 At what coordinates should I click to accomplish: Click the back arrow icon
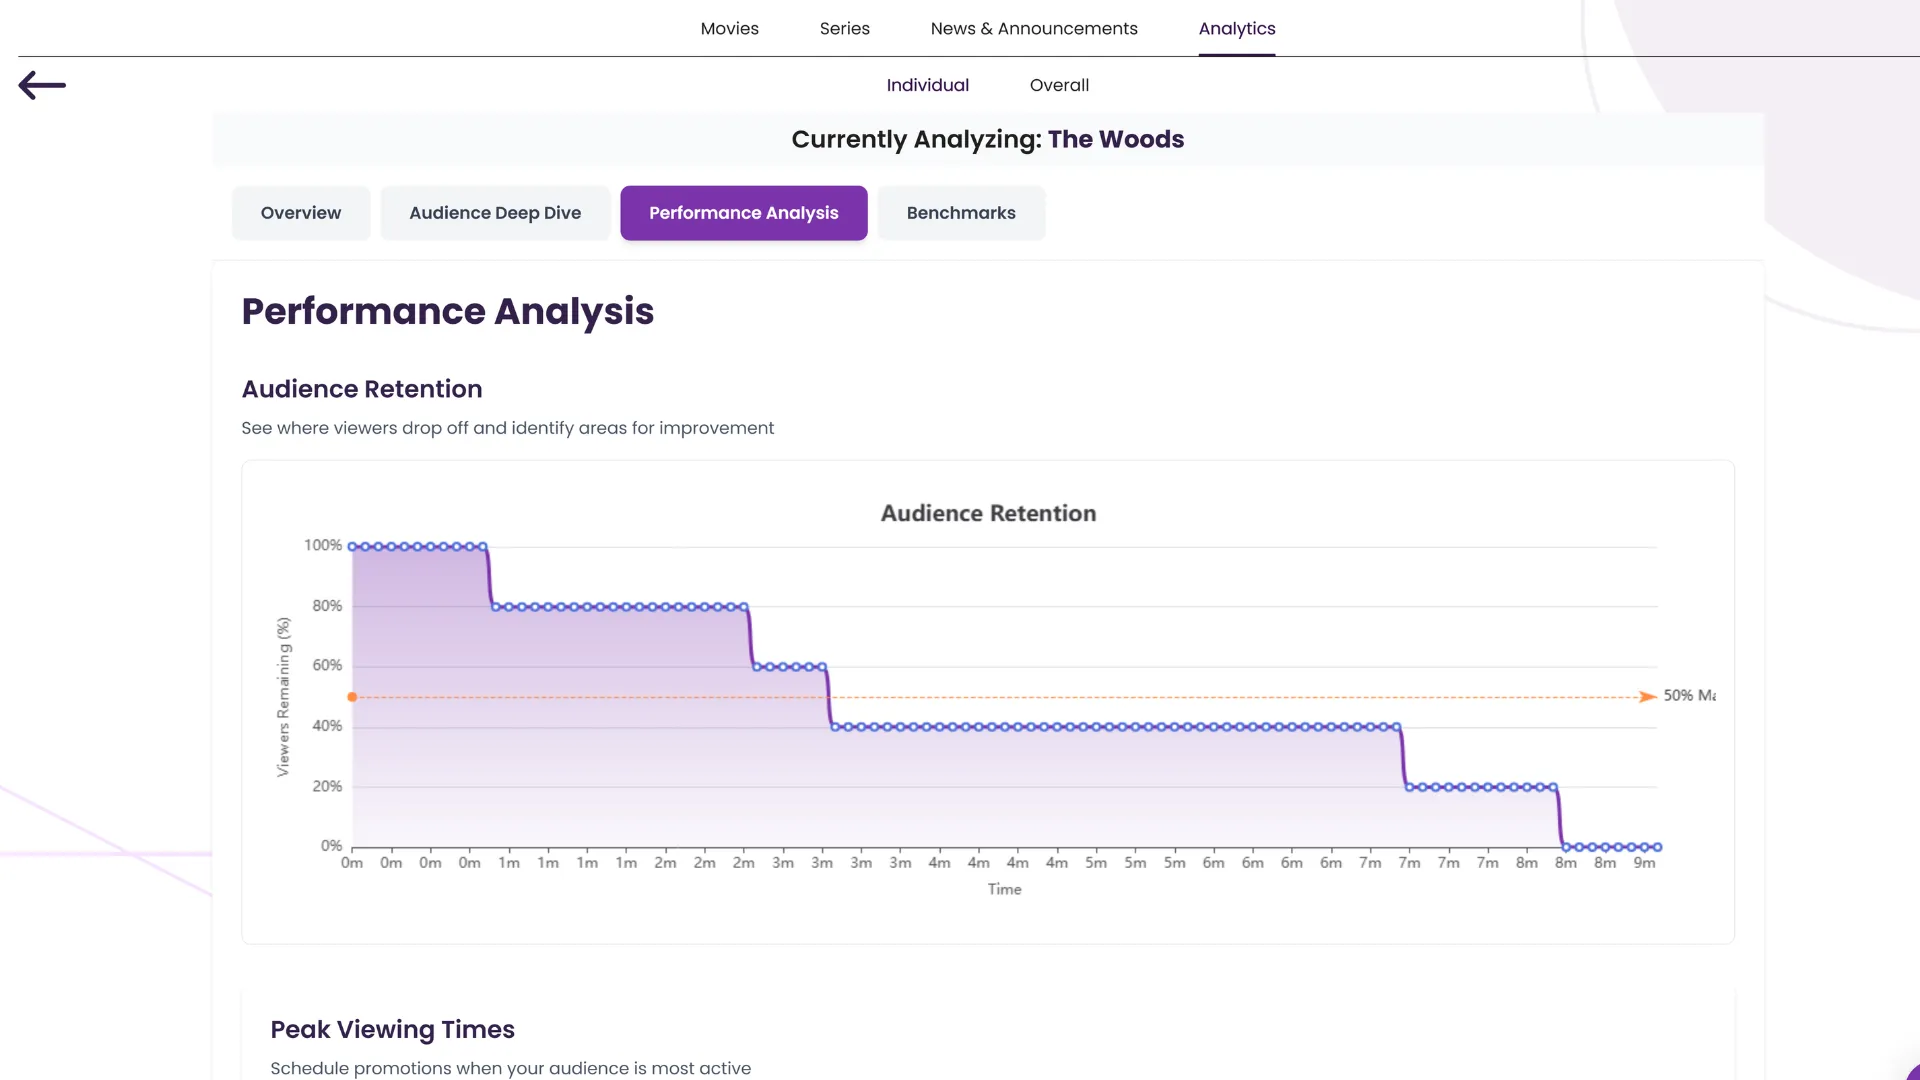point(42,85)
